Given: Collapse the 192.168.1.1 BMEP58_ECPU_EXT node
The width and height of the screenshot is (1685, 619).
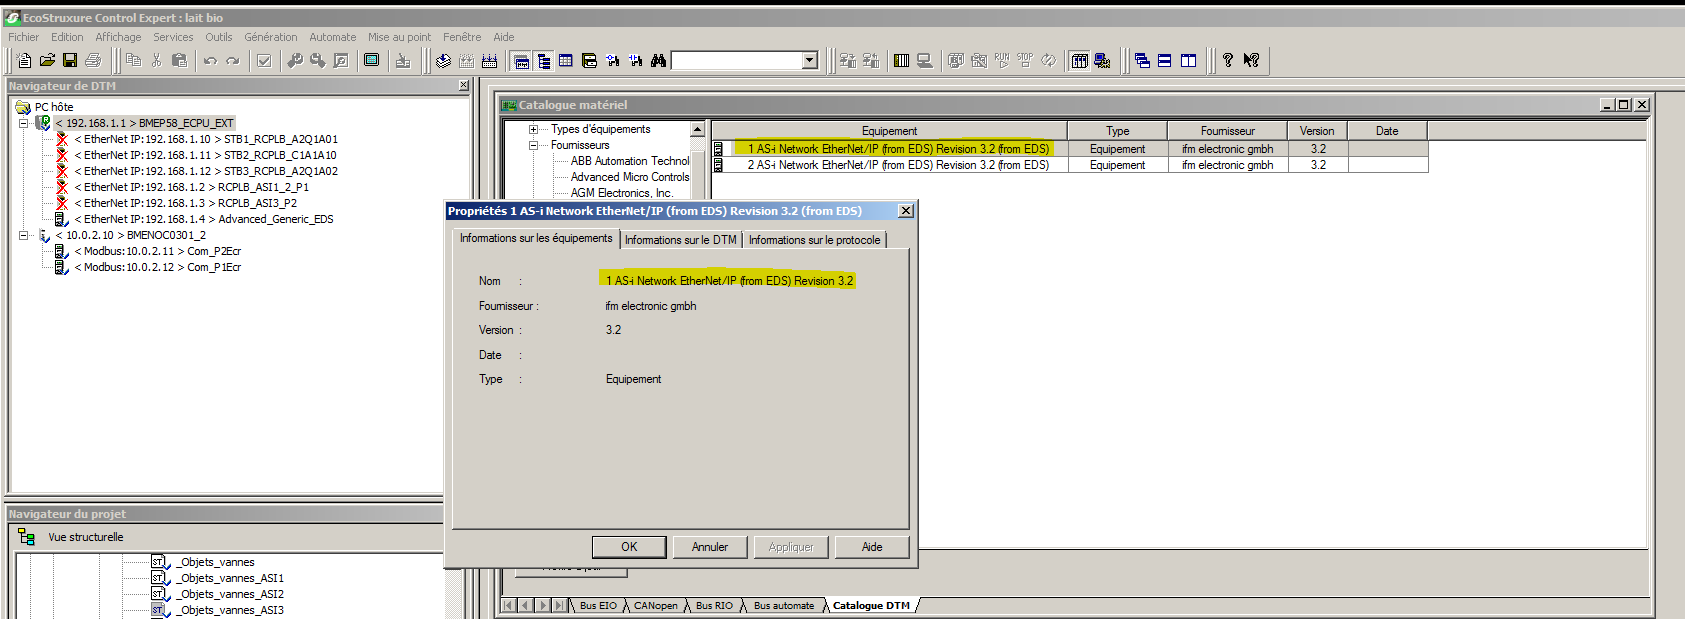Looking at the screenshot, I should click(x=23, y=124).
